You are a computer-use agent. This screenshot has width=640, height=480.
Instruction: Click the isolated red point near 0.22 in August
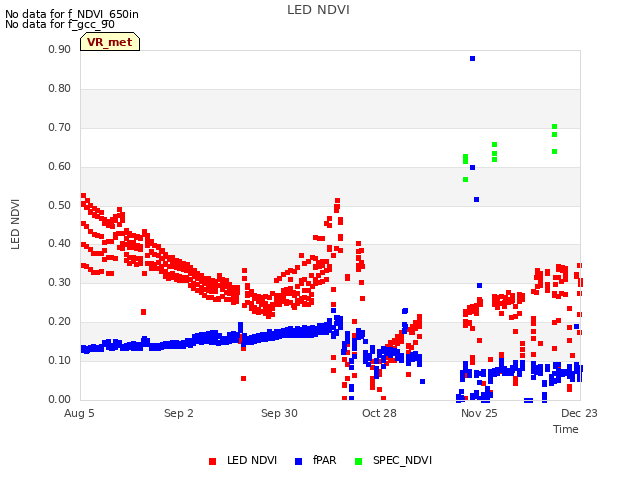click(x=143, y=312)
